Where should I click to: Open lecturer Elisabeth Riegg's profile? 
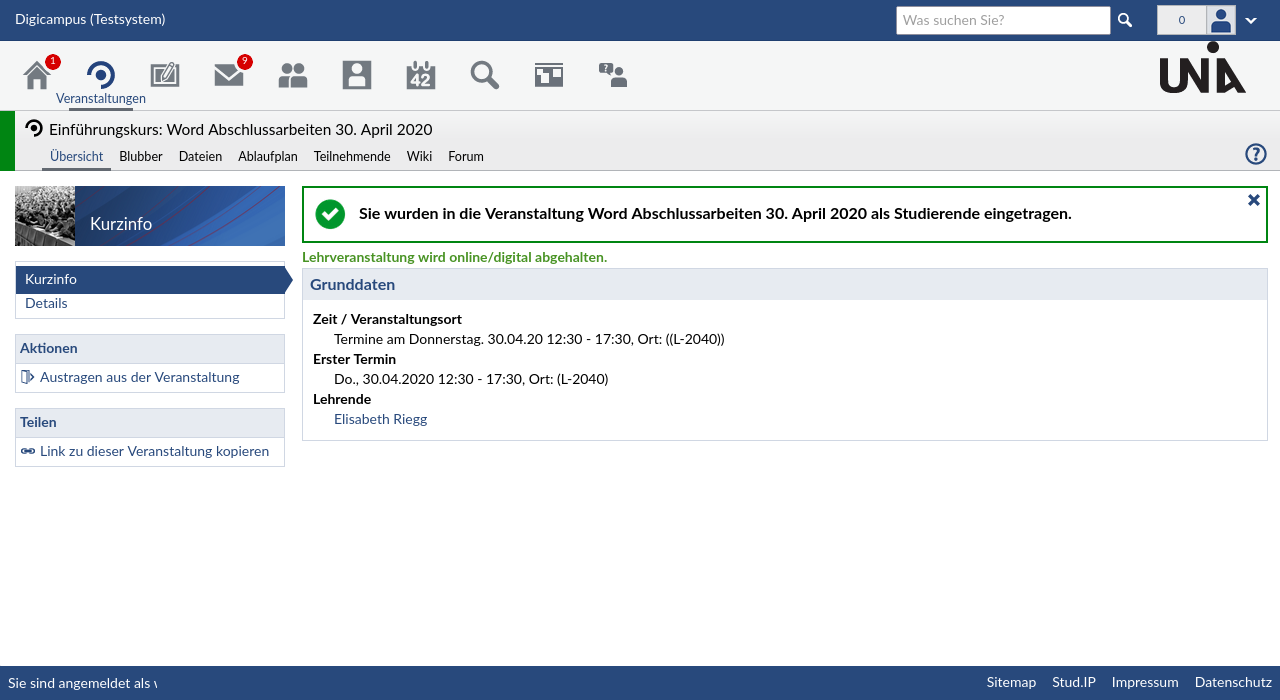(380, 419)
